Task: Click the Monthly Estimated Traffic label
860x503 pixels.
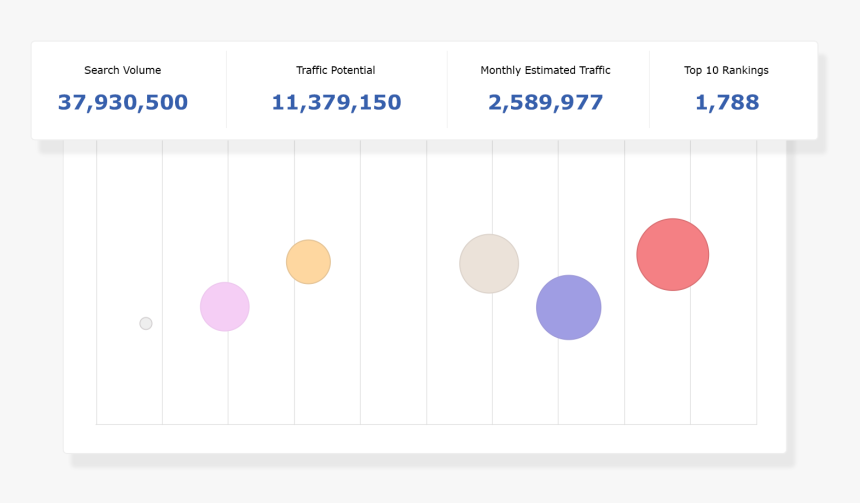Action: pos(545,70)
